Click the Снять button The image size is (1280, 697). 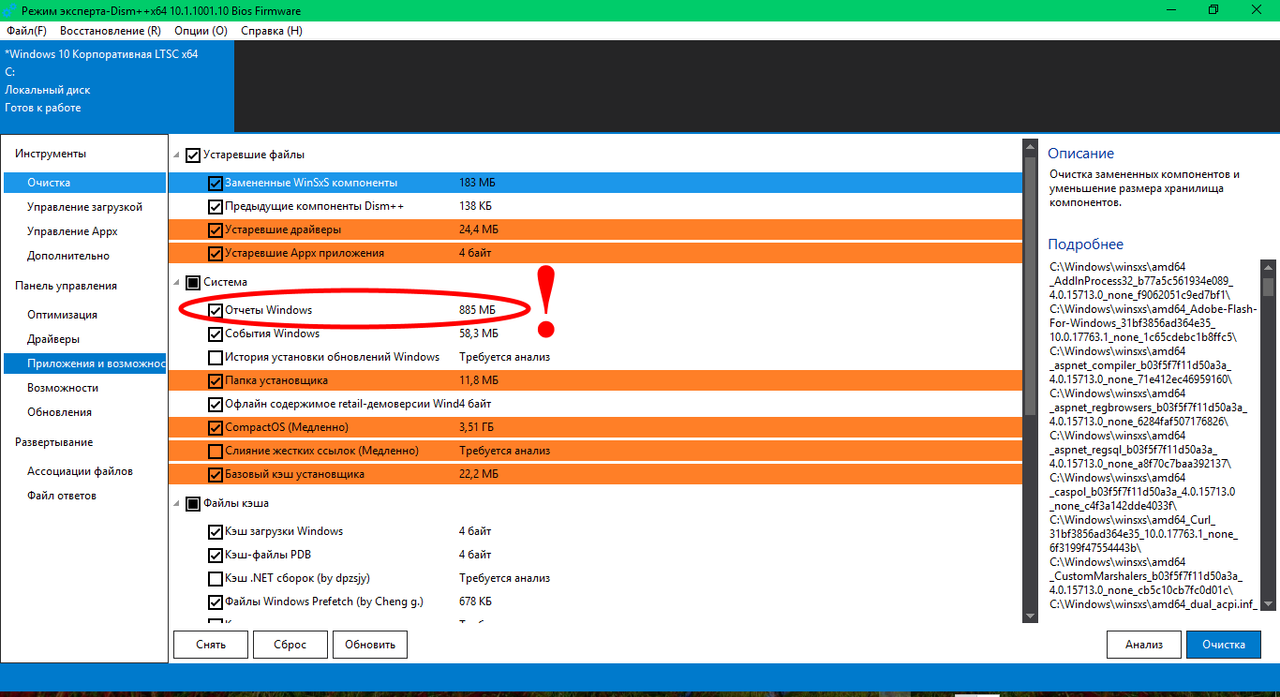pos(210,644)
